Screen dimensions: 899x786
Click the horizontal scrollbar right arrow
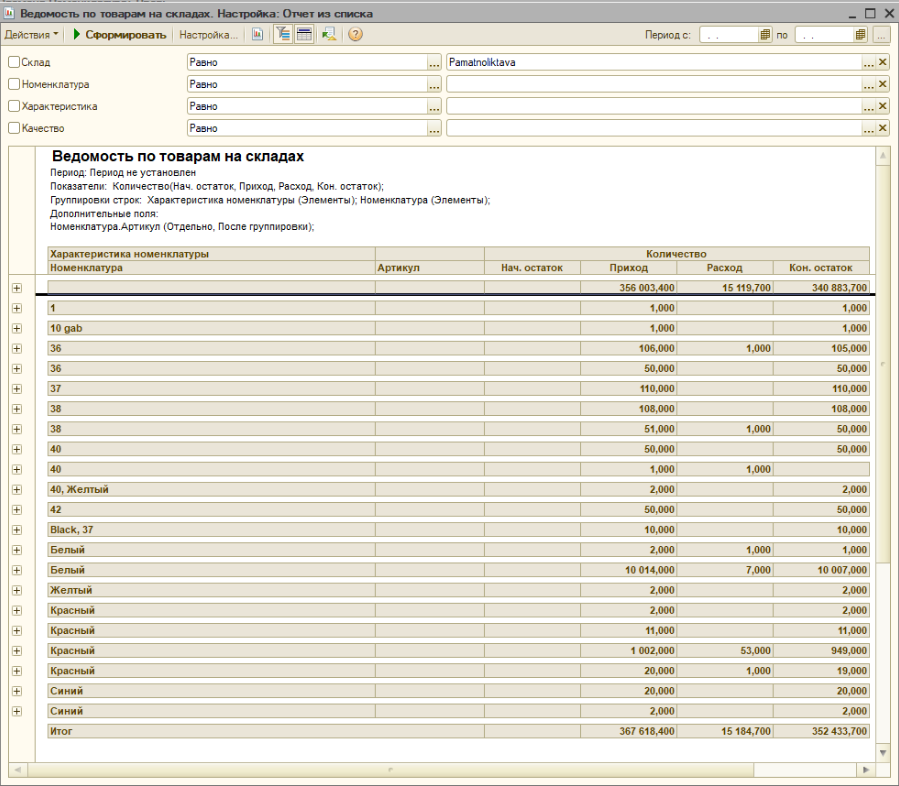coord(866,769)
